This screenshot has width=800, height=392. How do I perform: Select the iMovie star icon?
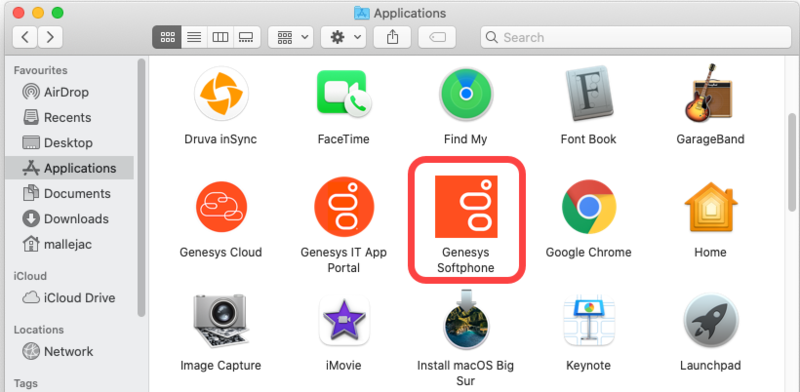pos(344,321)
